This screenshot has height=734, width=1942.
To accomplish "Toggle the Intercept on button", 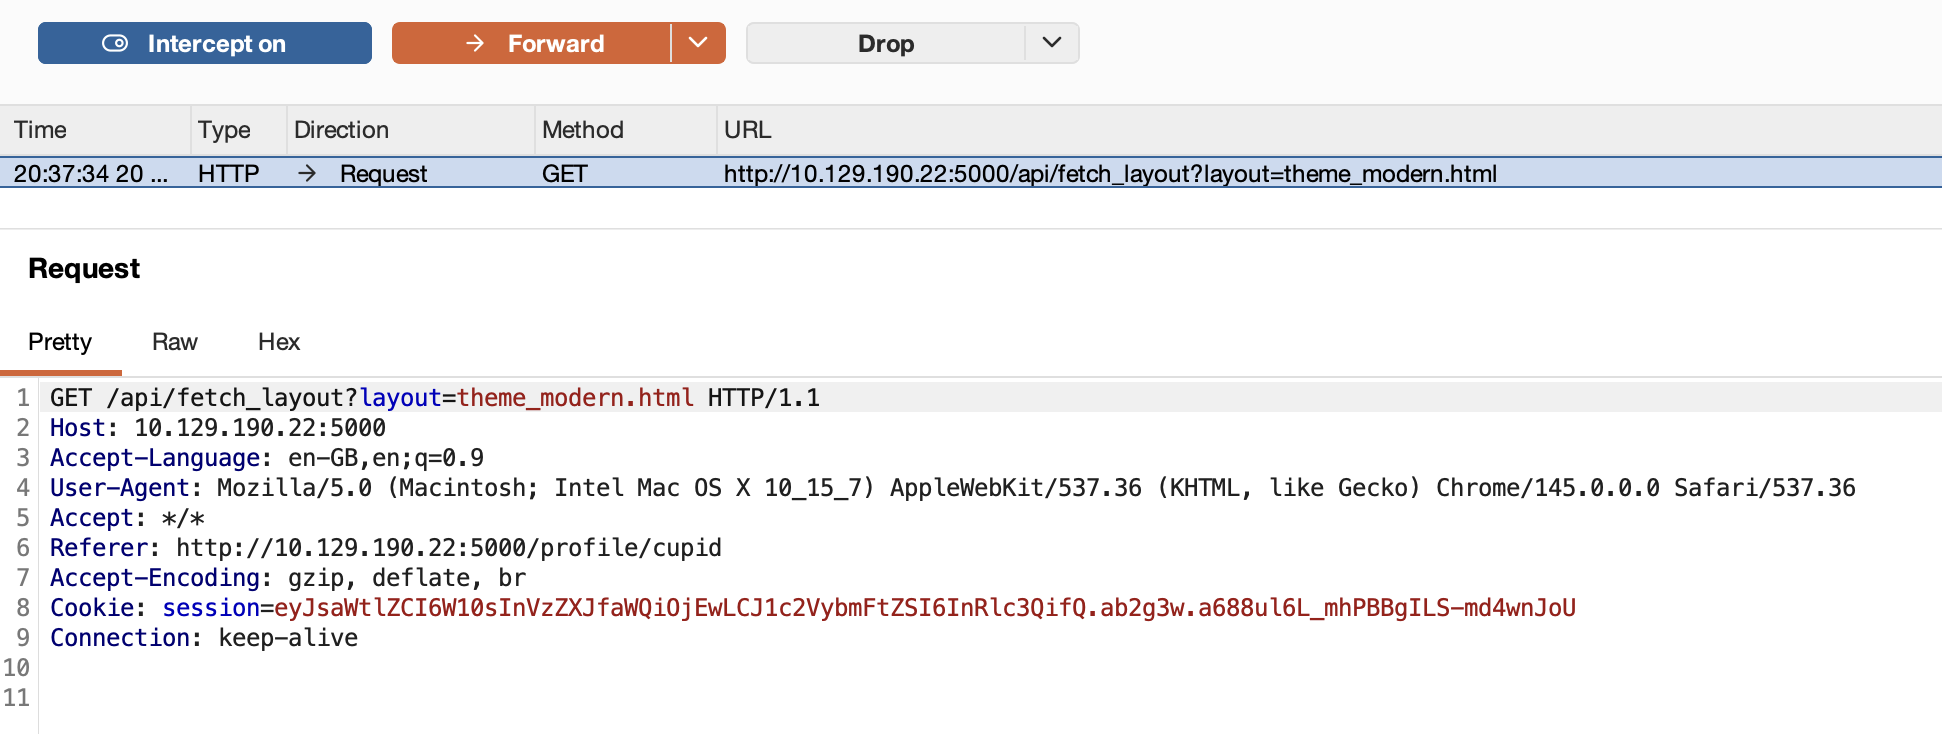I will [x=204, y=43].
